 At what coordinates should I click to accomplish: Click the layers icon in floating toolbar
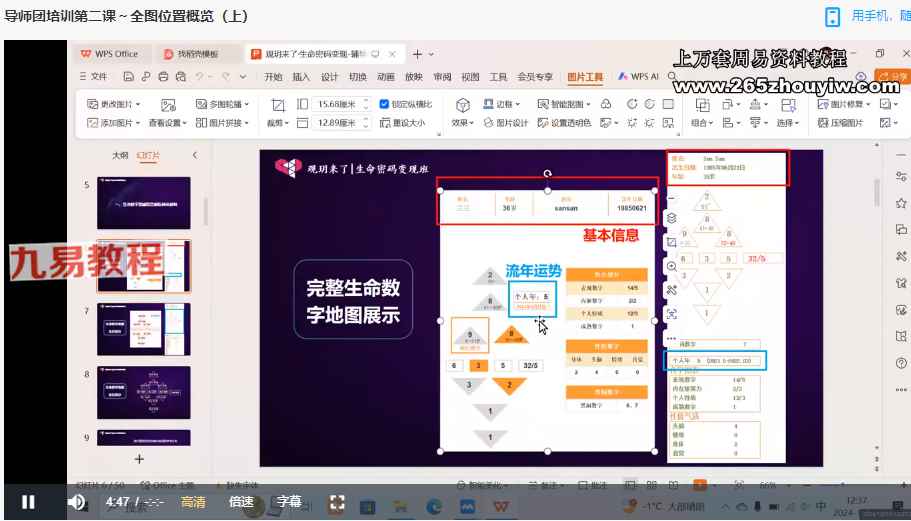[x=672, y=217]
